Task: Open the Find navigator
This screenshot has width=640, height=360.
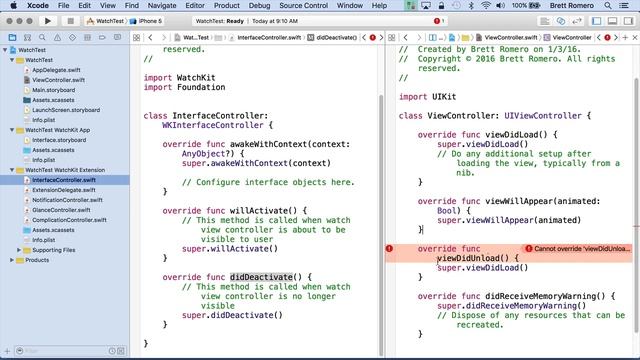Action: point(42,38)
